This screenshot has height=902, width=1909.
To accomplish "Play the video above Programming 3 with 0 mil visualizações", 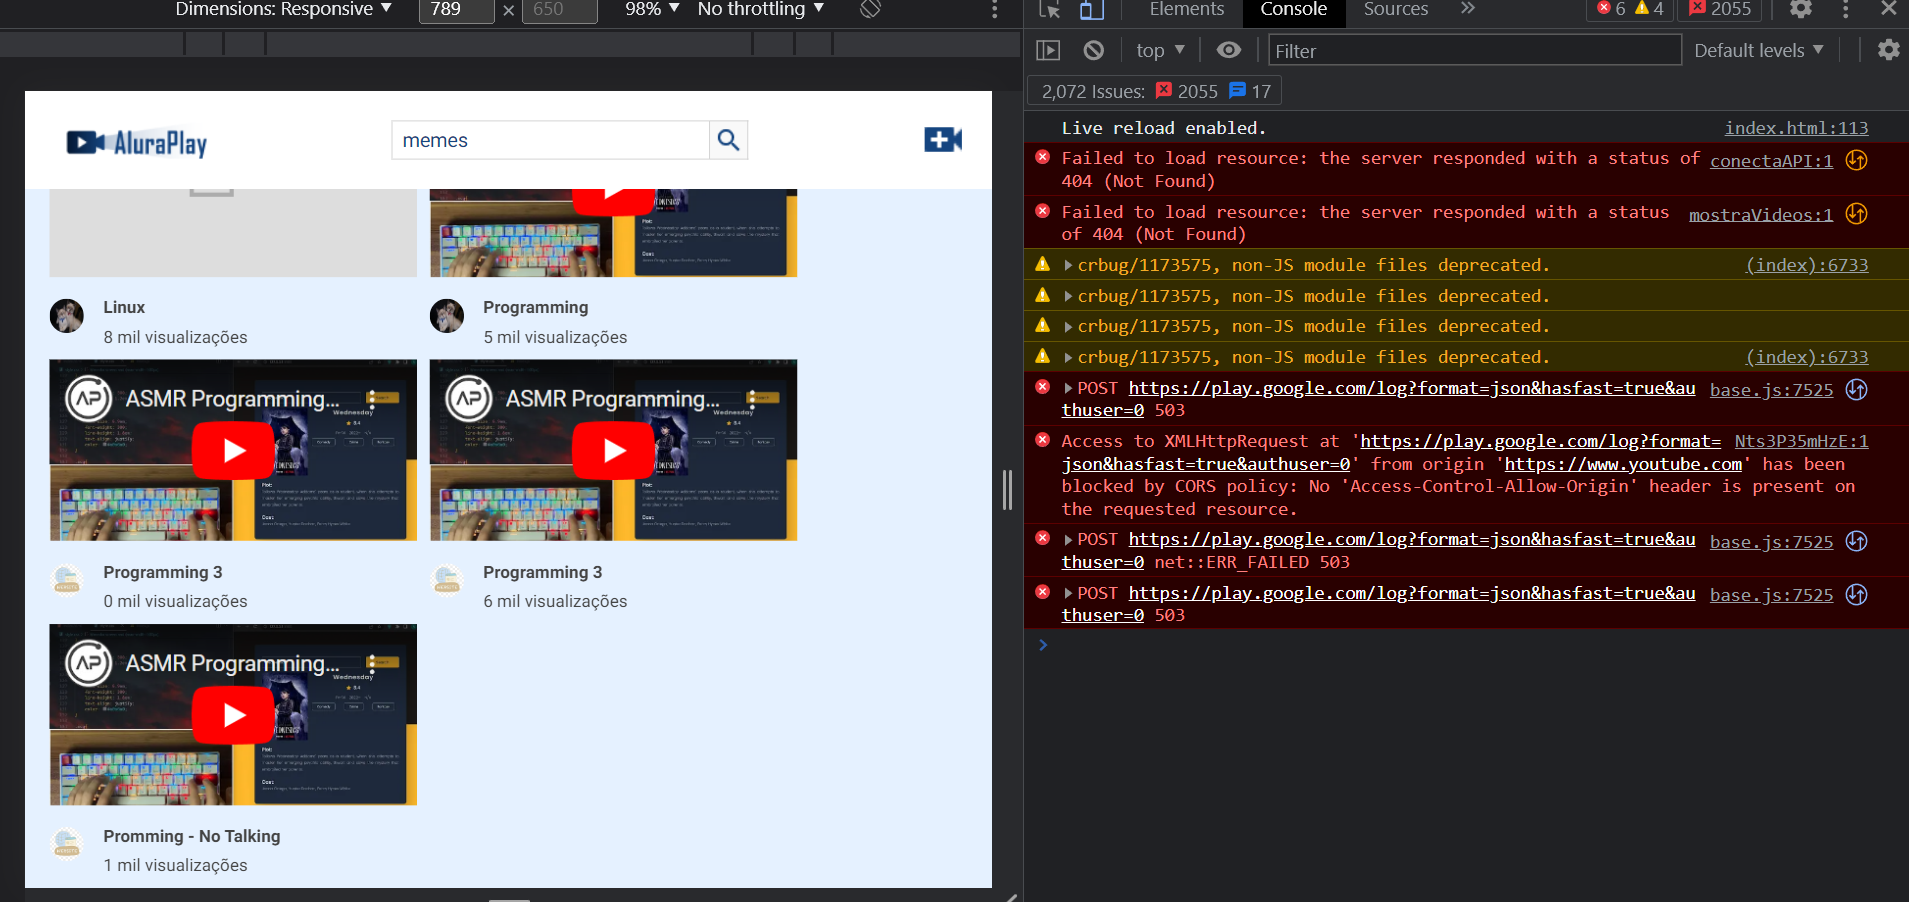I will [234, 450].
